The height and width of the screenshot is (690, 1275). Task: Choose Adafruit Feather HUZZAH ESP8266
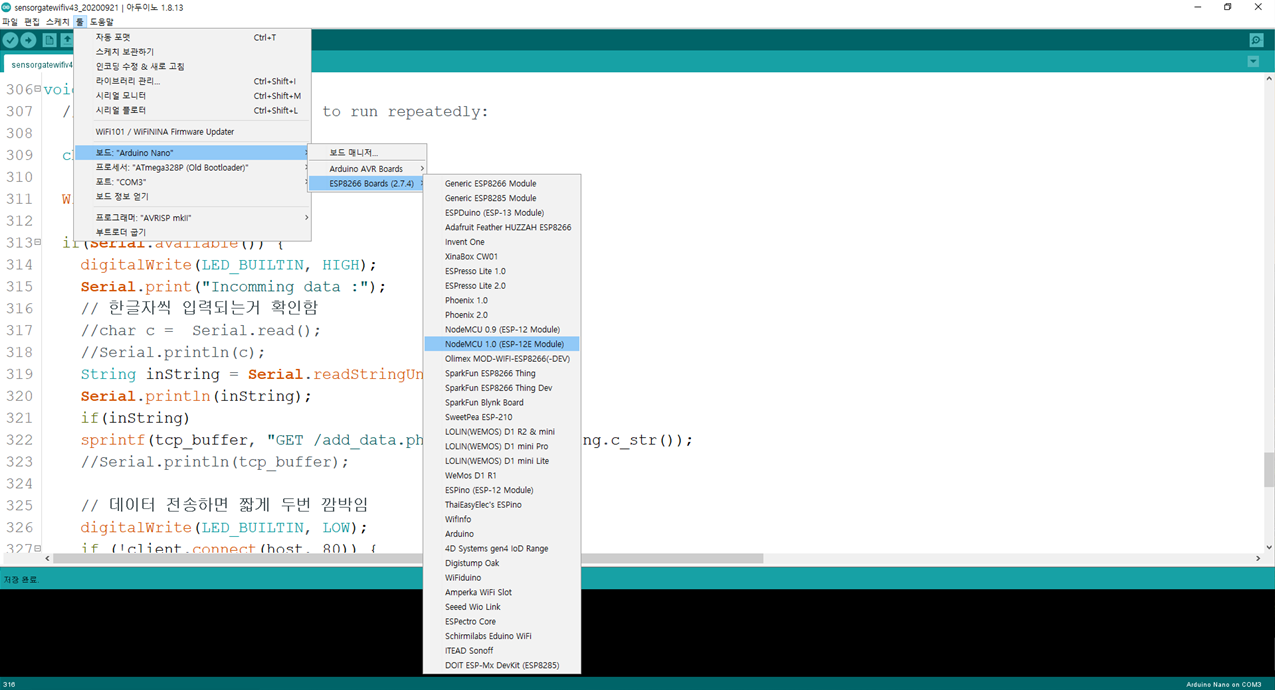pos(502,227)
